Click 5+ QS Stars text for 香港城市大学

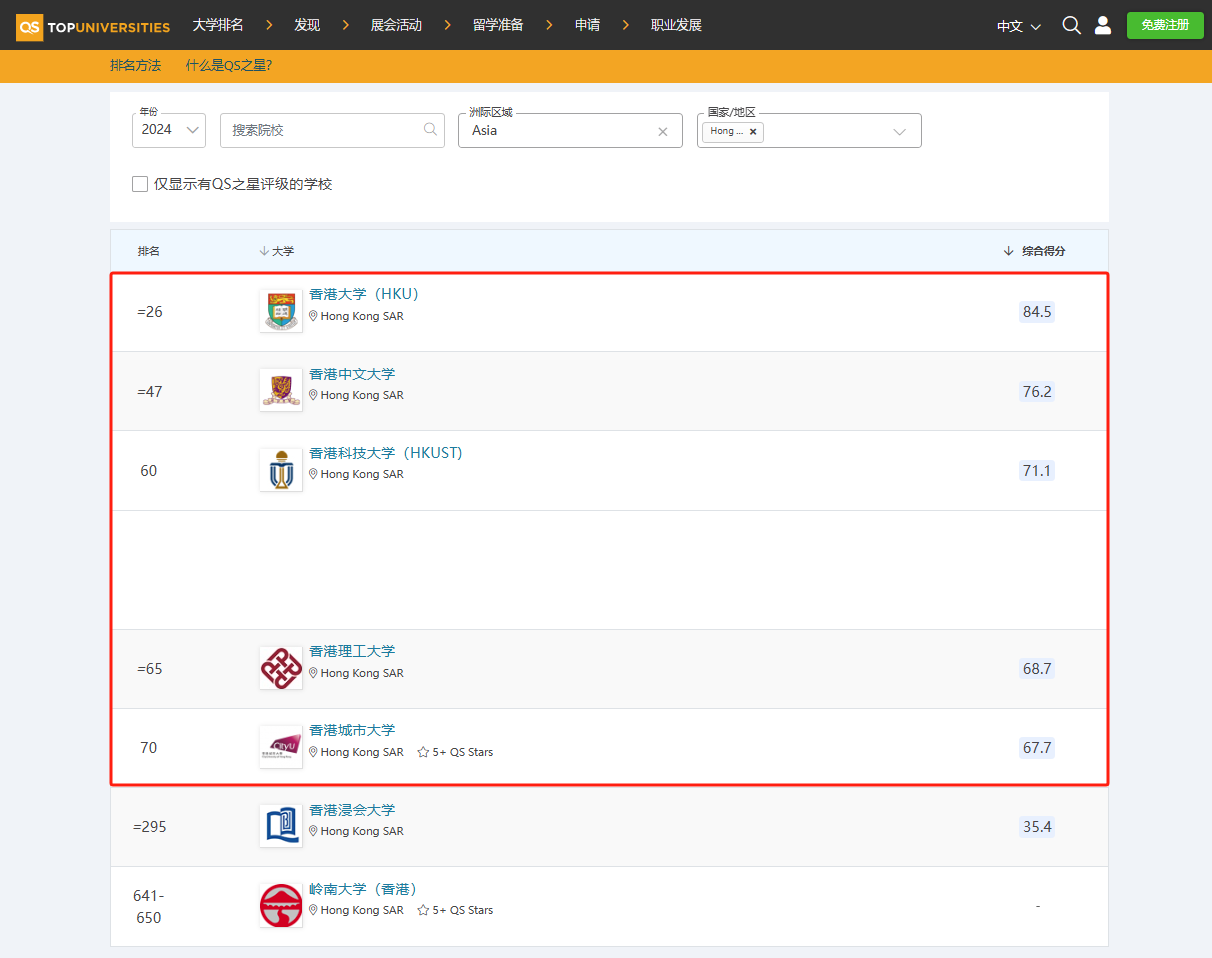tap(463, 752)
